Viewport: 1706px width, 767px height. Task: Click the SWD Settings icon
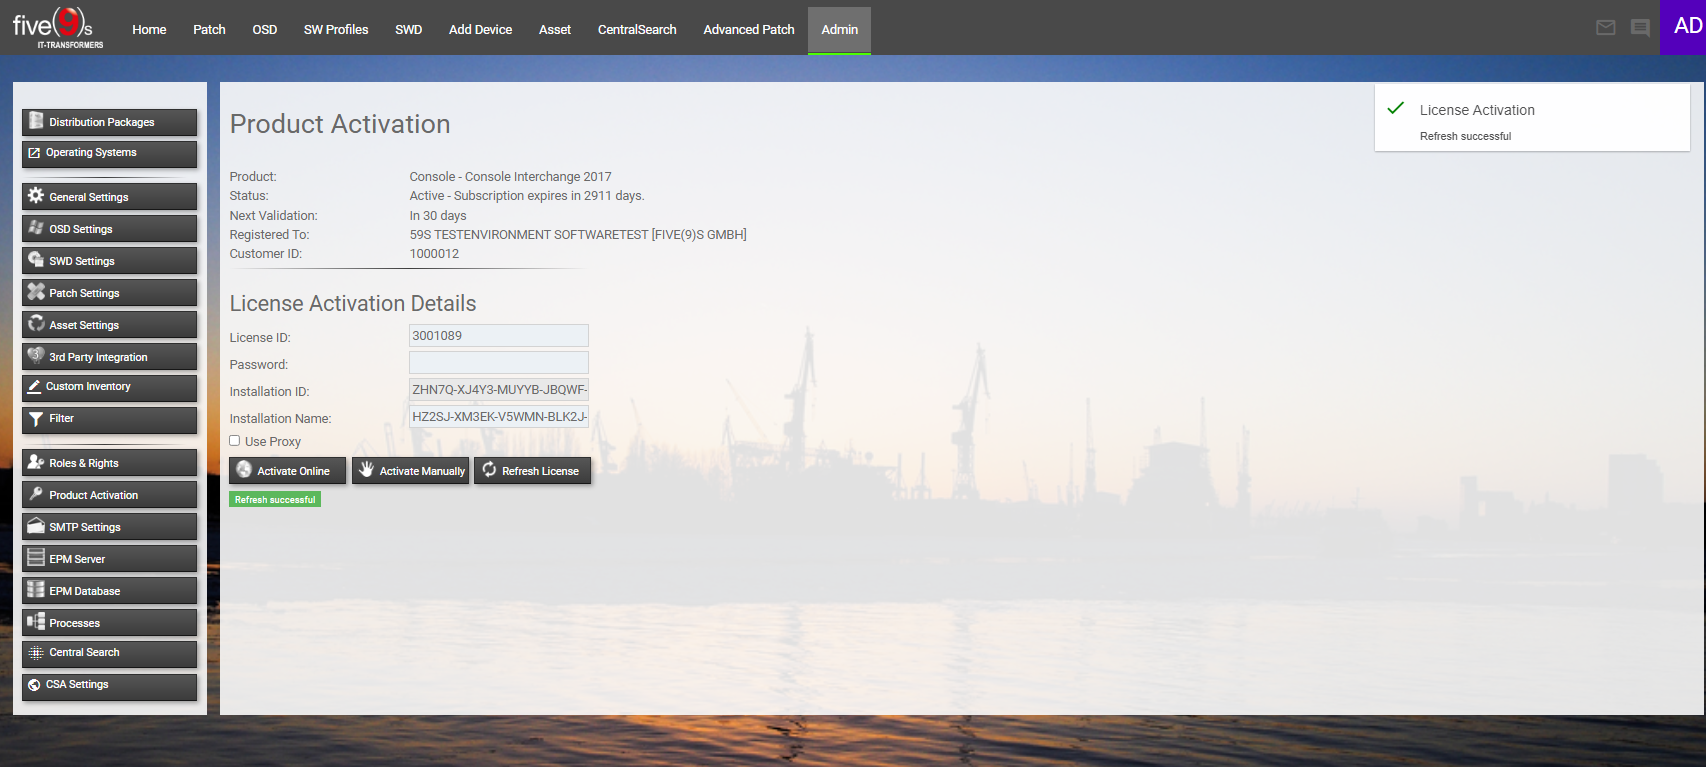pos(36,260)
